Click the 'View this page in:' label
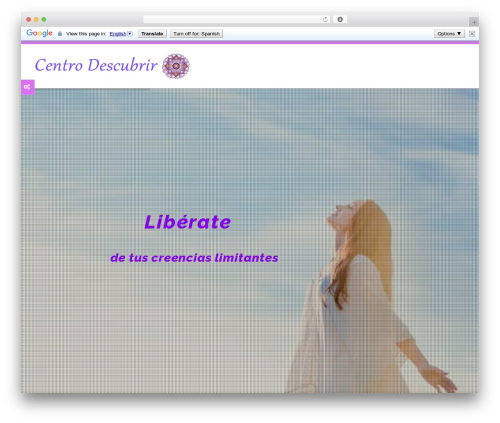 (x=86, y=34)
